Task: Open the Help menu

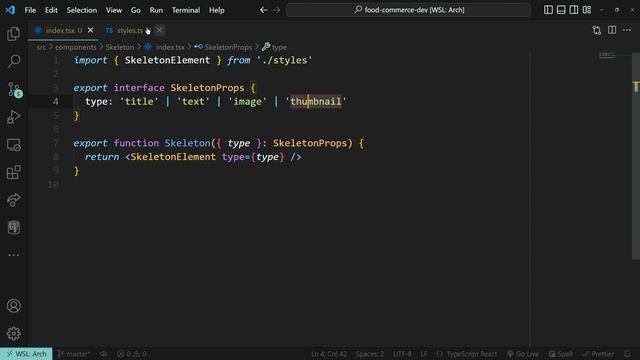Action: [217, 10]
